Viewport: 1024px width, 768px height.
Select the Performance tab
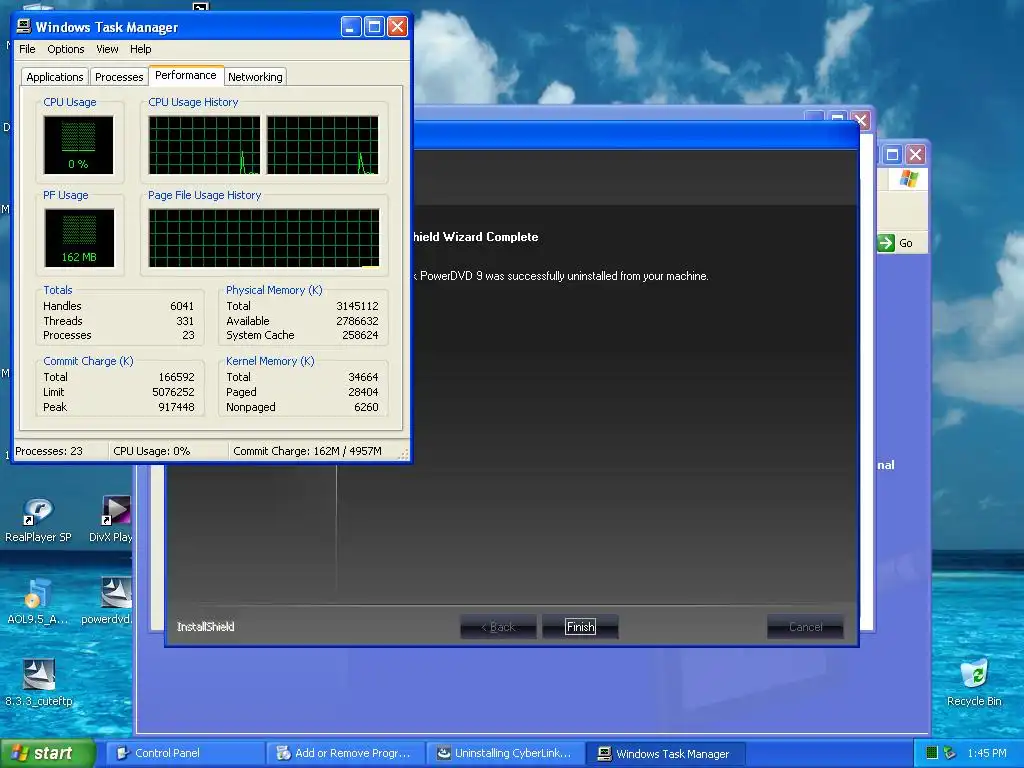(x=185, y=75)
